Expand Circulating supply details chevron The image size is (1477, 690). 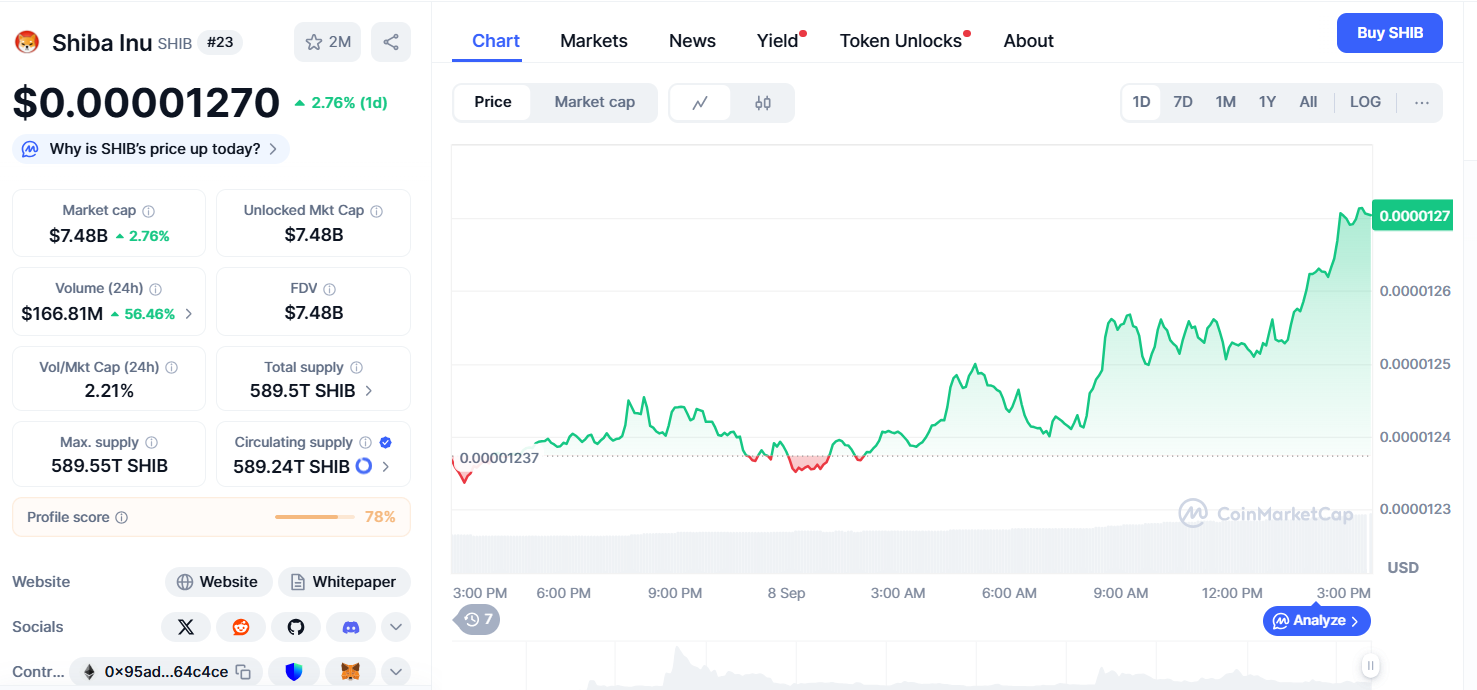click(x=386, y=467)
